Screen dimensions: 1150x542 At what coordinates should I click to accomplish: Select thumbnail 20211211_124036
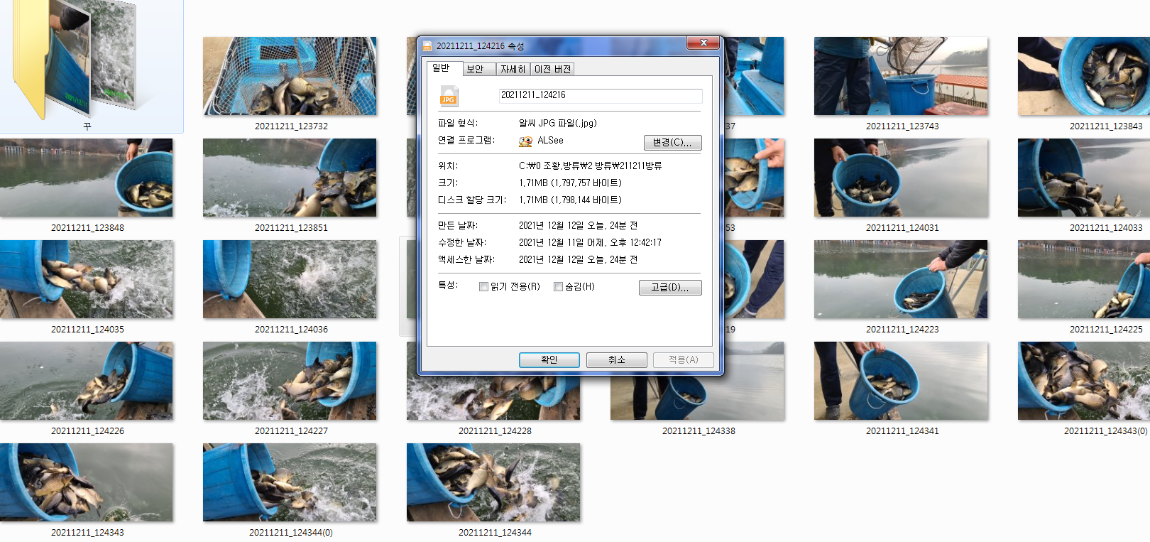290,279
